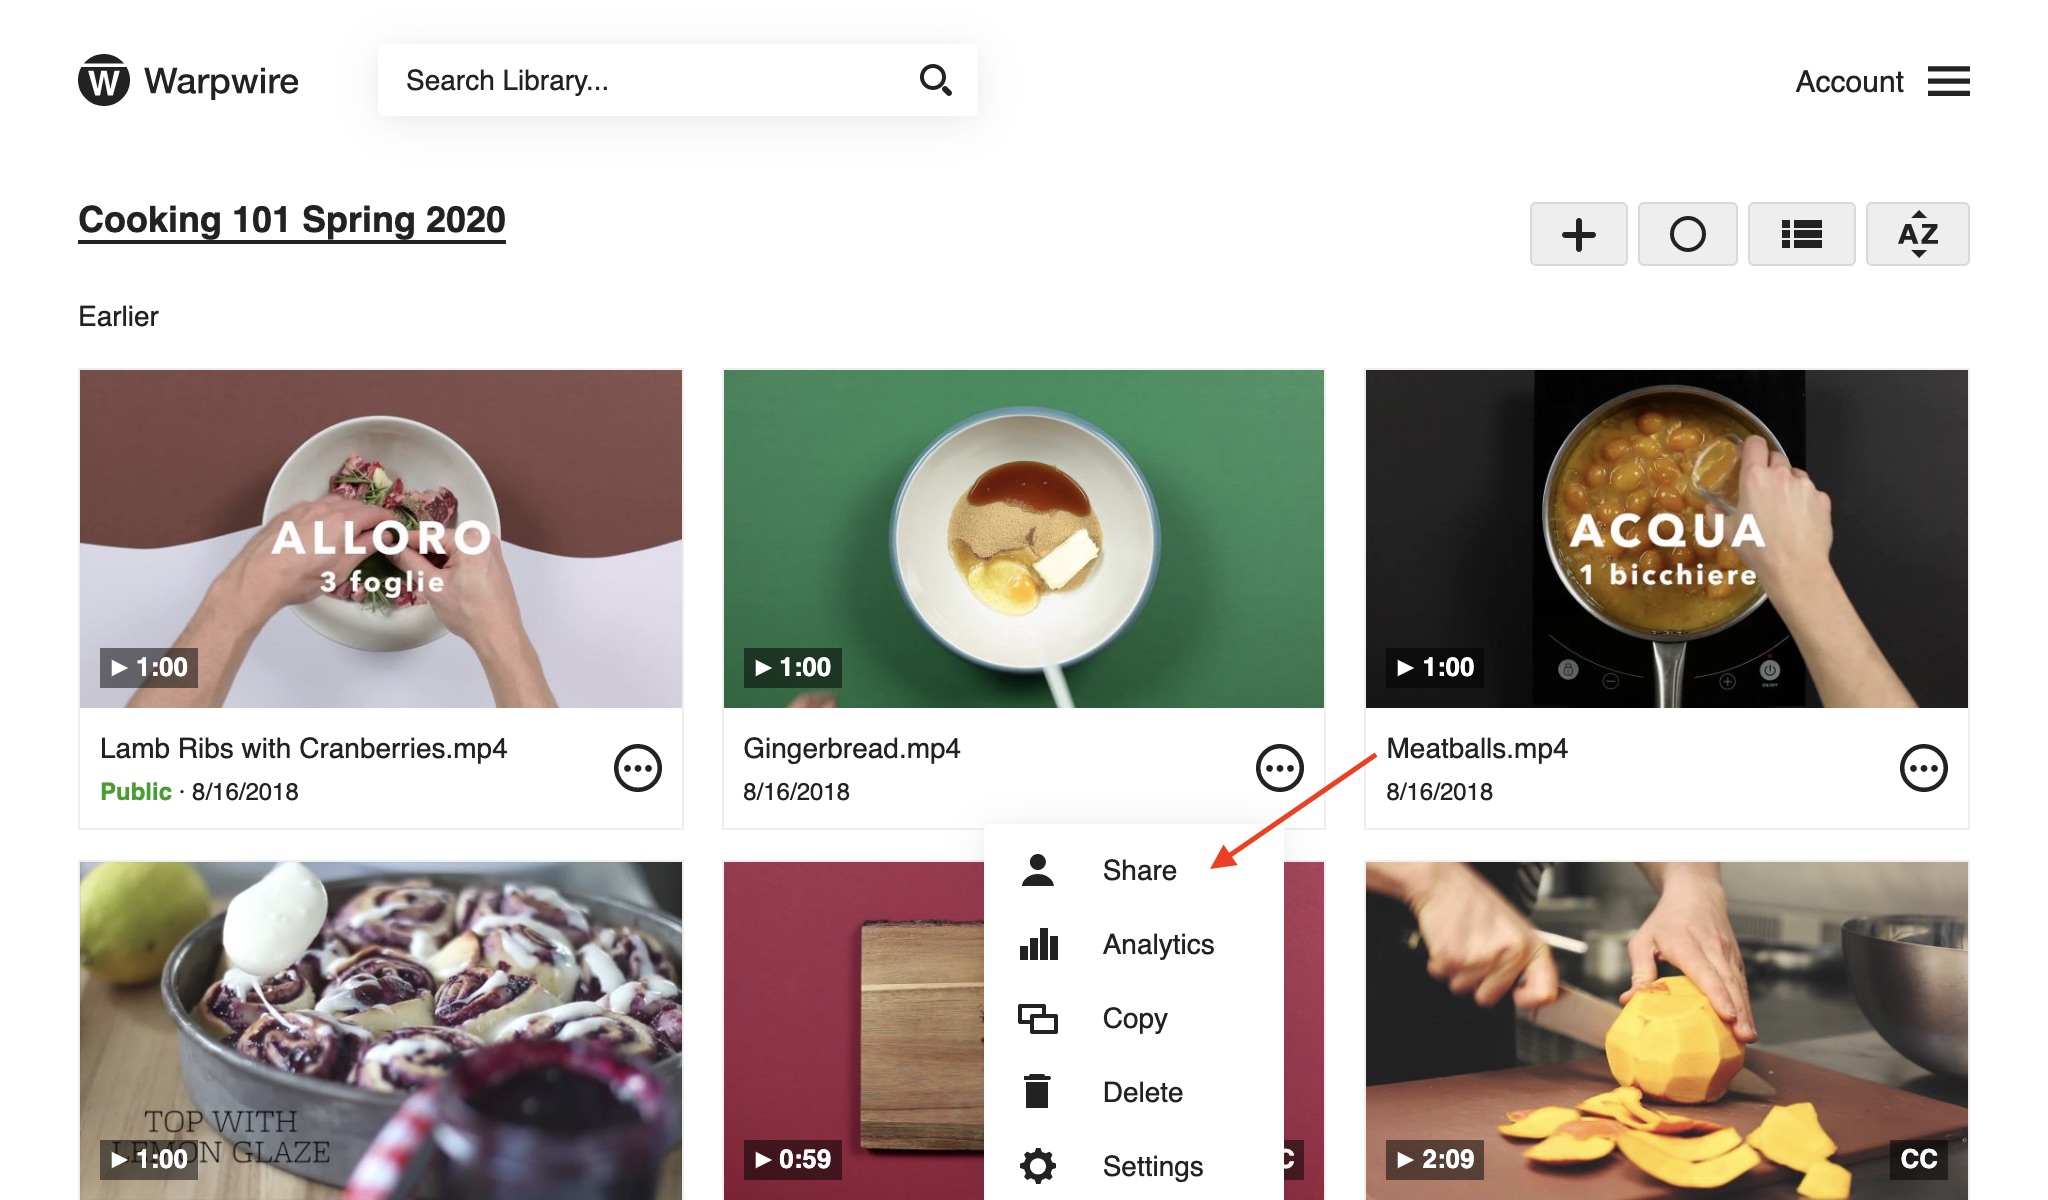2048x1200 pixels.
Task: Click the alphabetical sort AZ icon
Action: pyautogui.click(x=1917, y=233)
